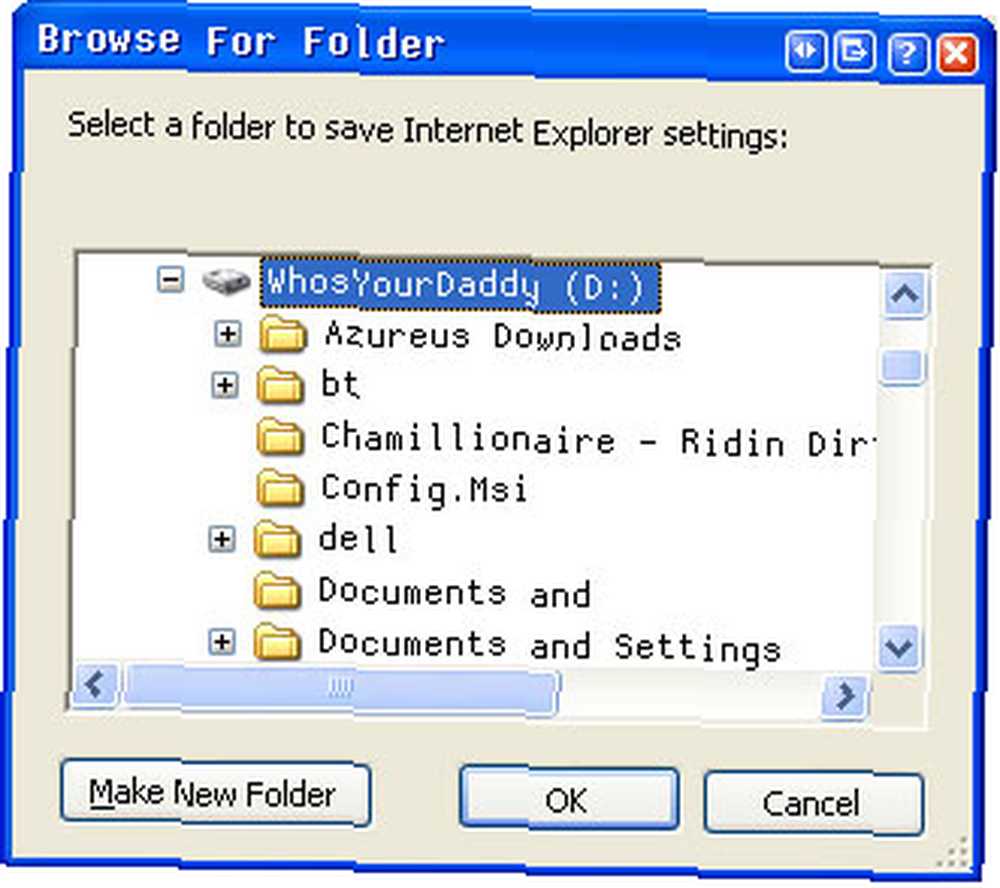Select the dell folder name
The image size is (1000, 888).
coord(358,539)
